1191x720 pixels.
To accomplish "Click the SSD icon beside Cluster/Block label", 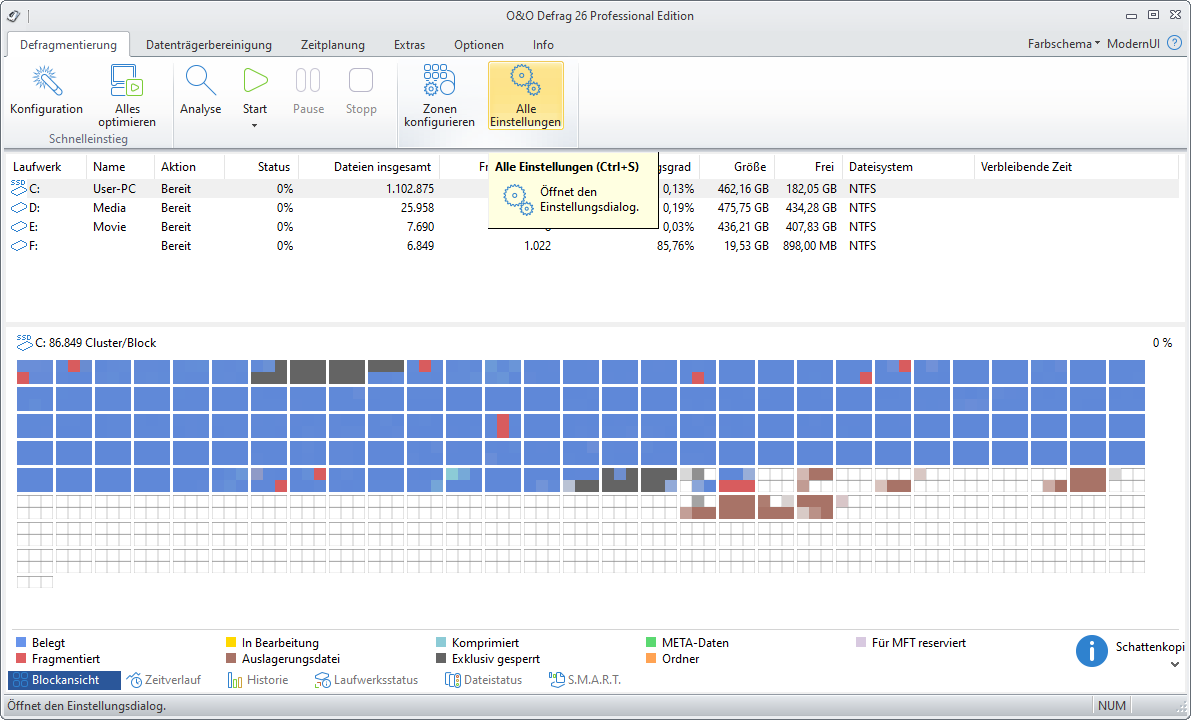I will click(24, 343).
